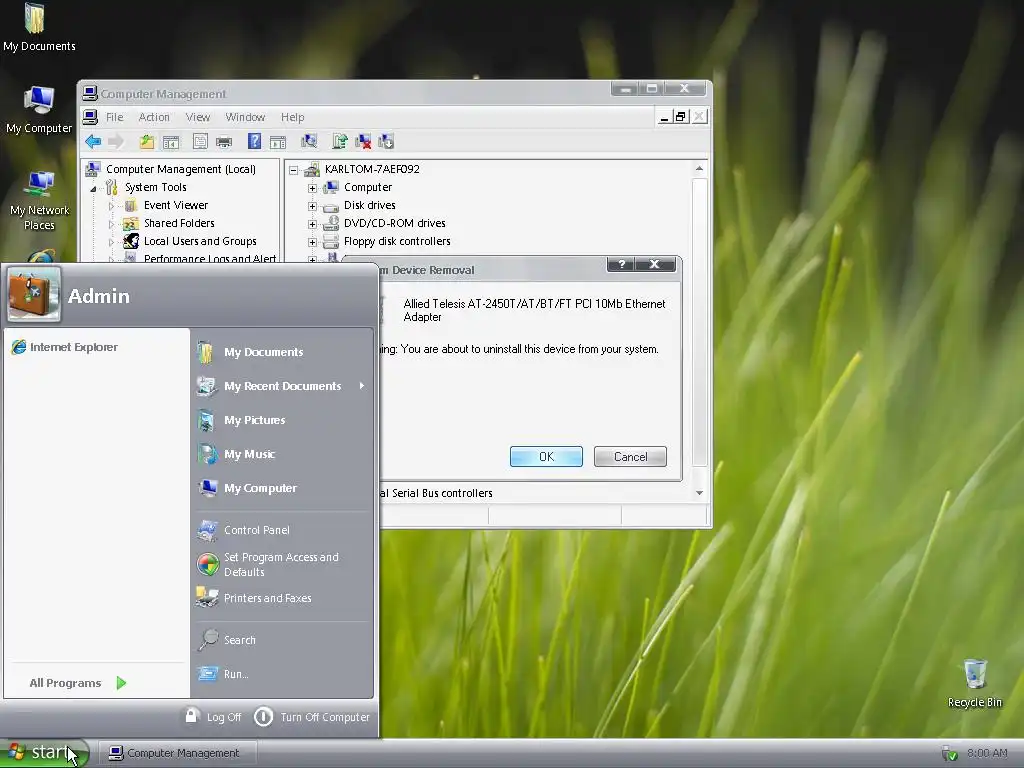Click the Disable device toolbar icon

coord(386,141)
